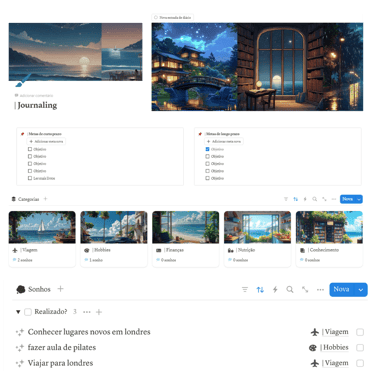Open the dropdown arrow beside Nova in Categorias
This screenshot has width=375, height=385.
click(359, 199)
